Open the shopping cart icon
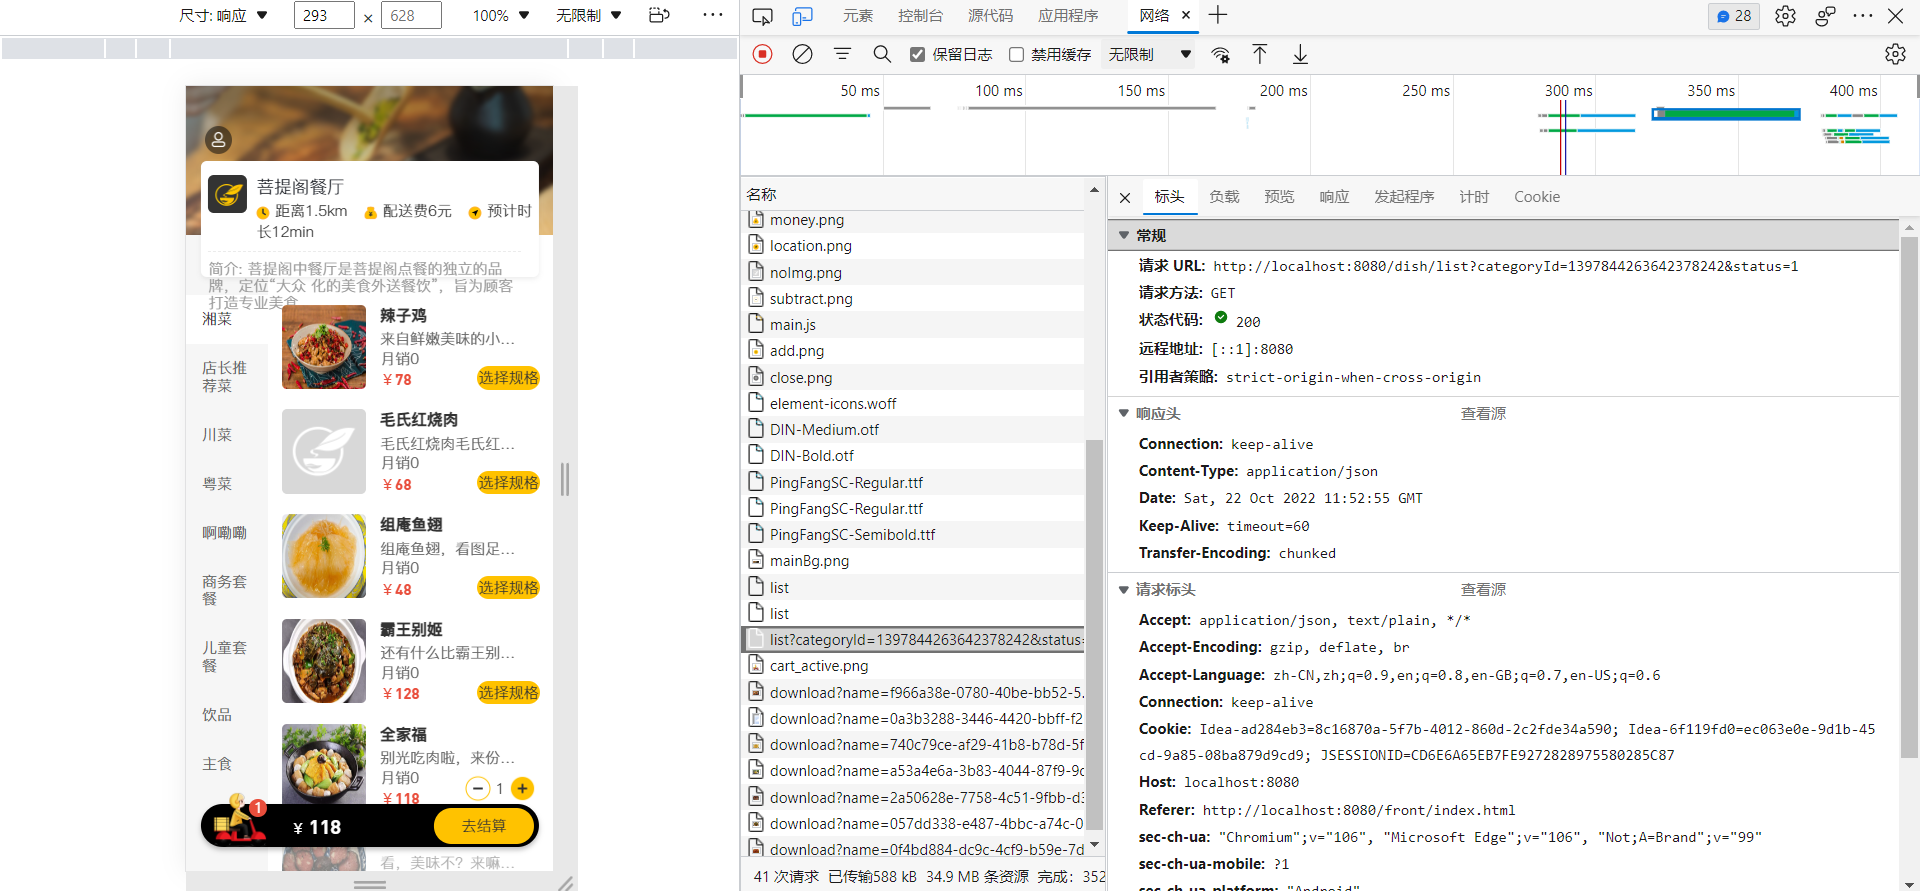 pos(238,818)
